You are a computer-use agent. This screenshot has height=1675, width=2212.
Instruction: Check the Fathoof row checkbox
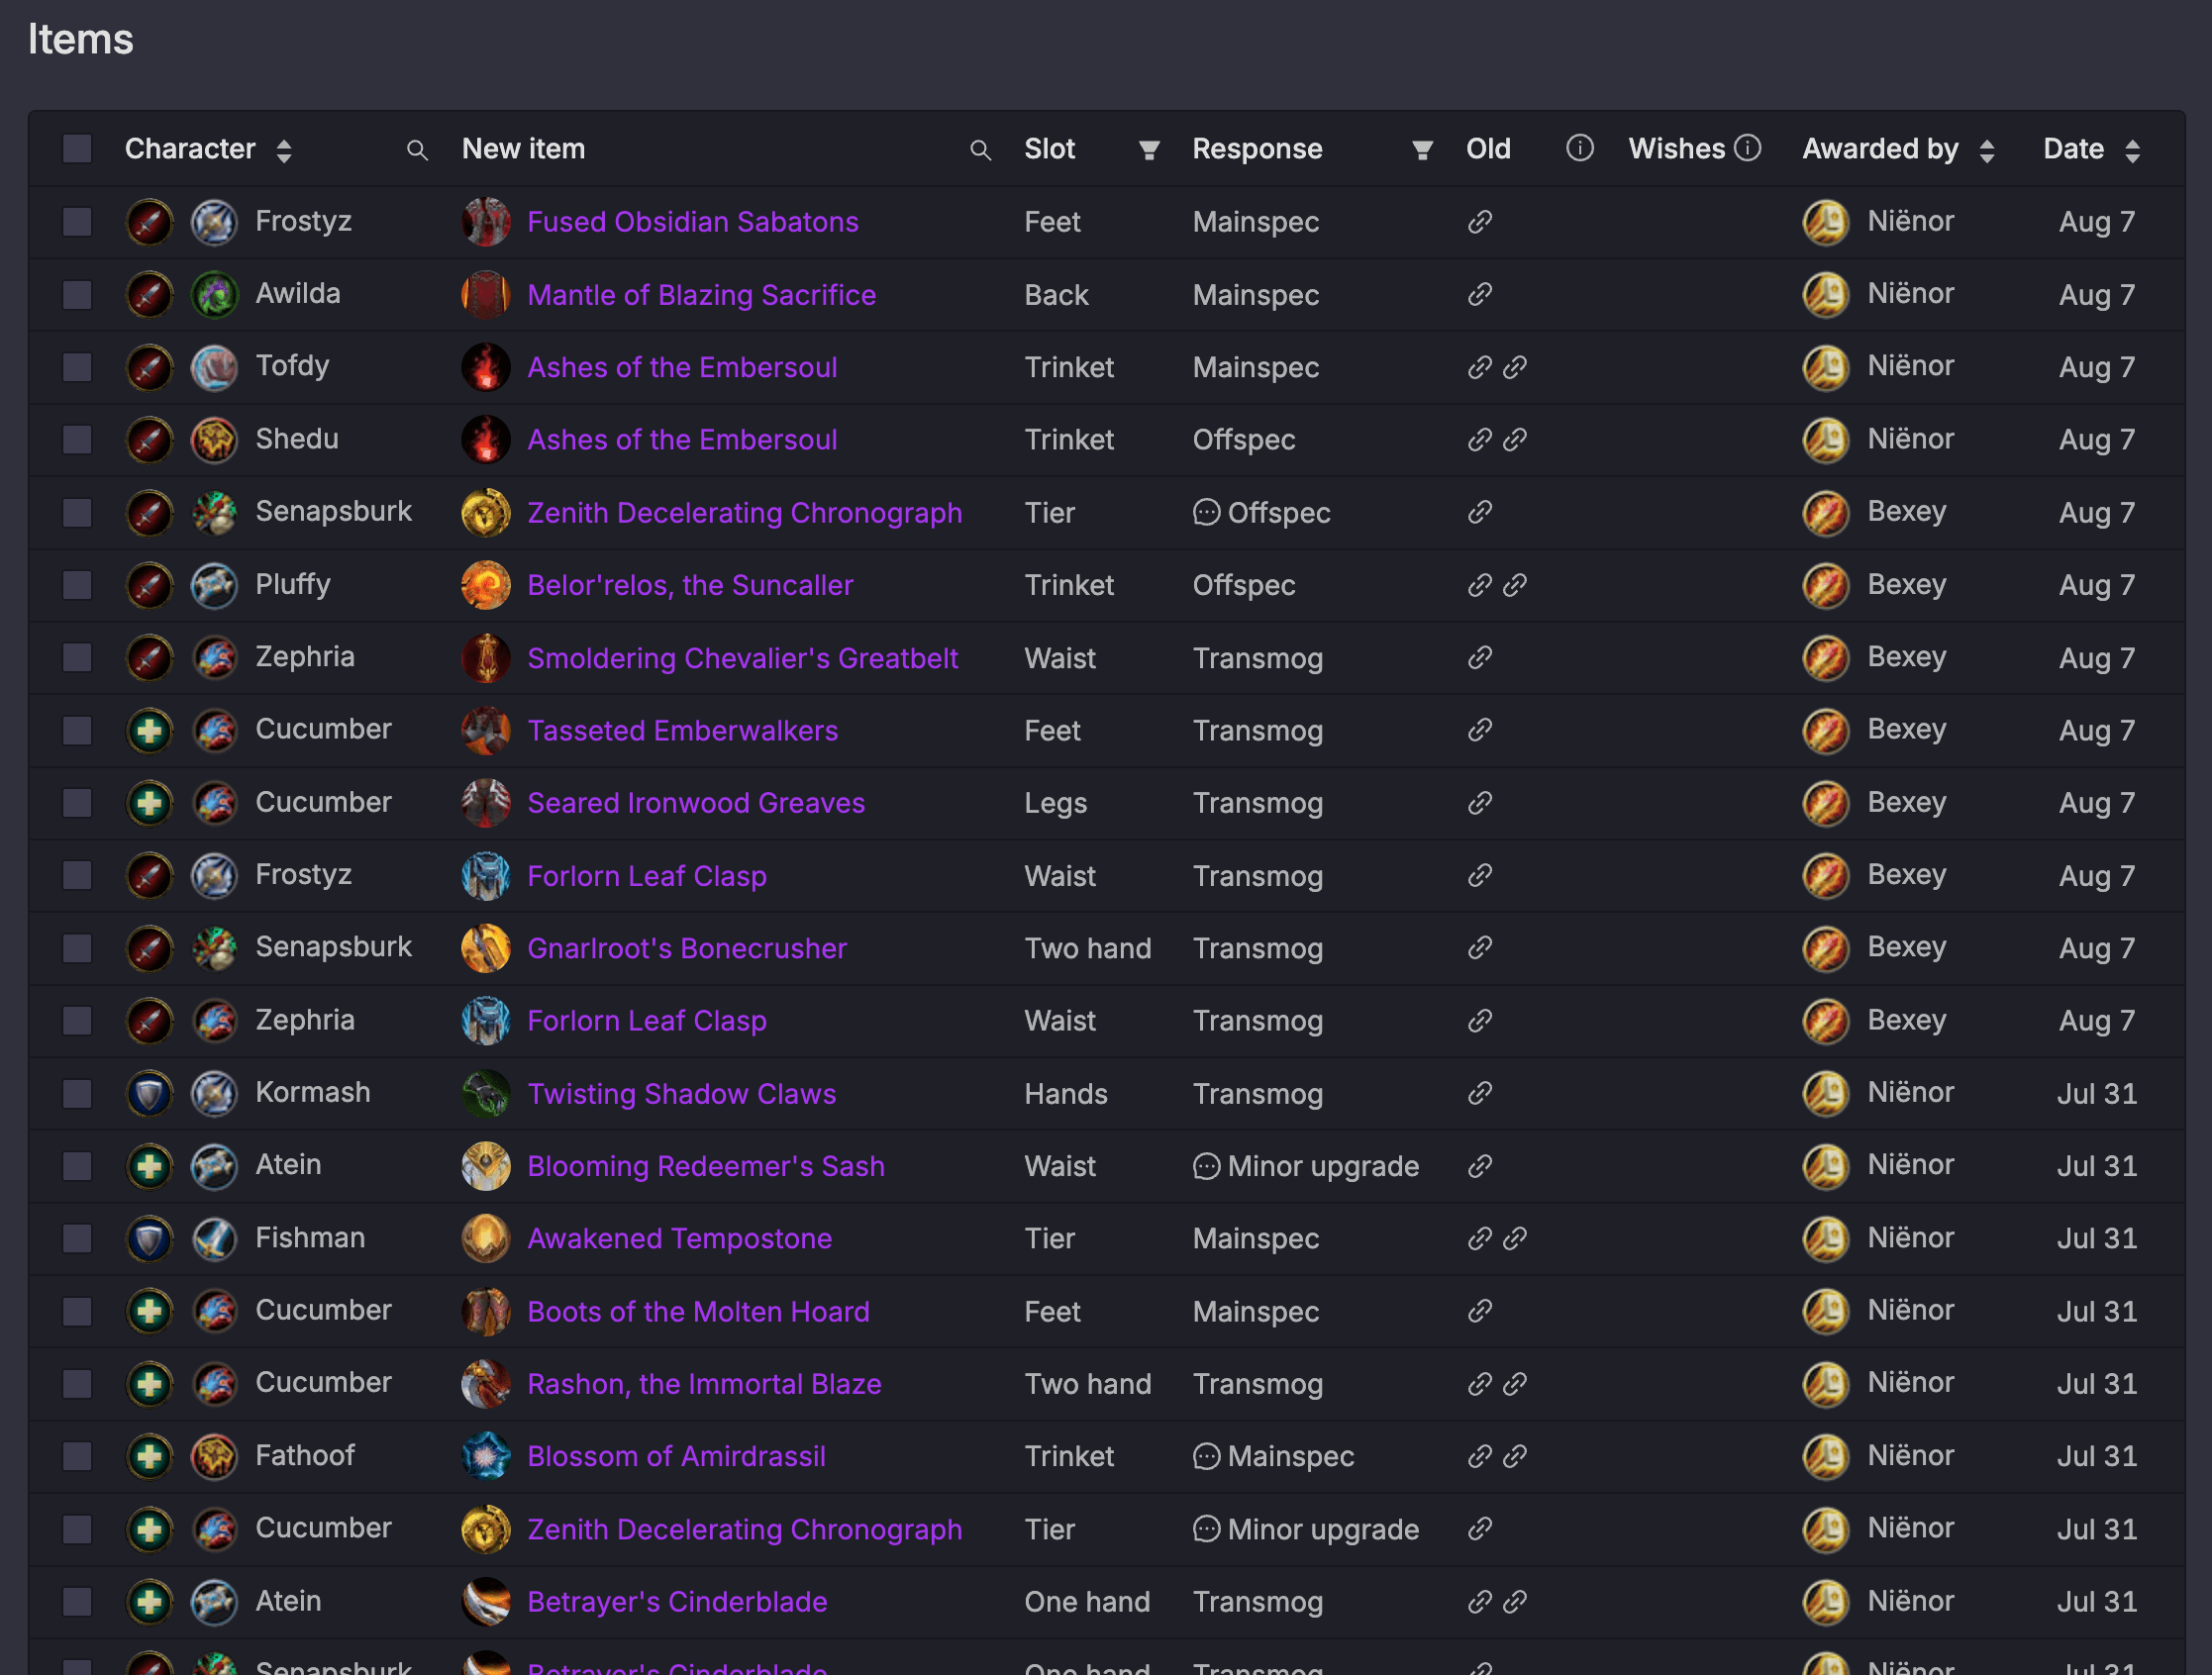click(x=77, y=1457)
